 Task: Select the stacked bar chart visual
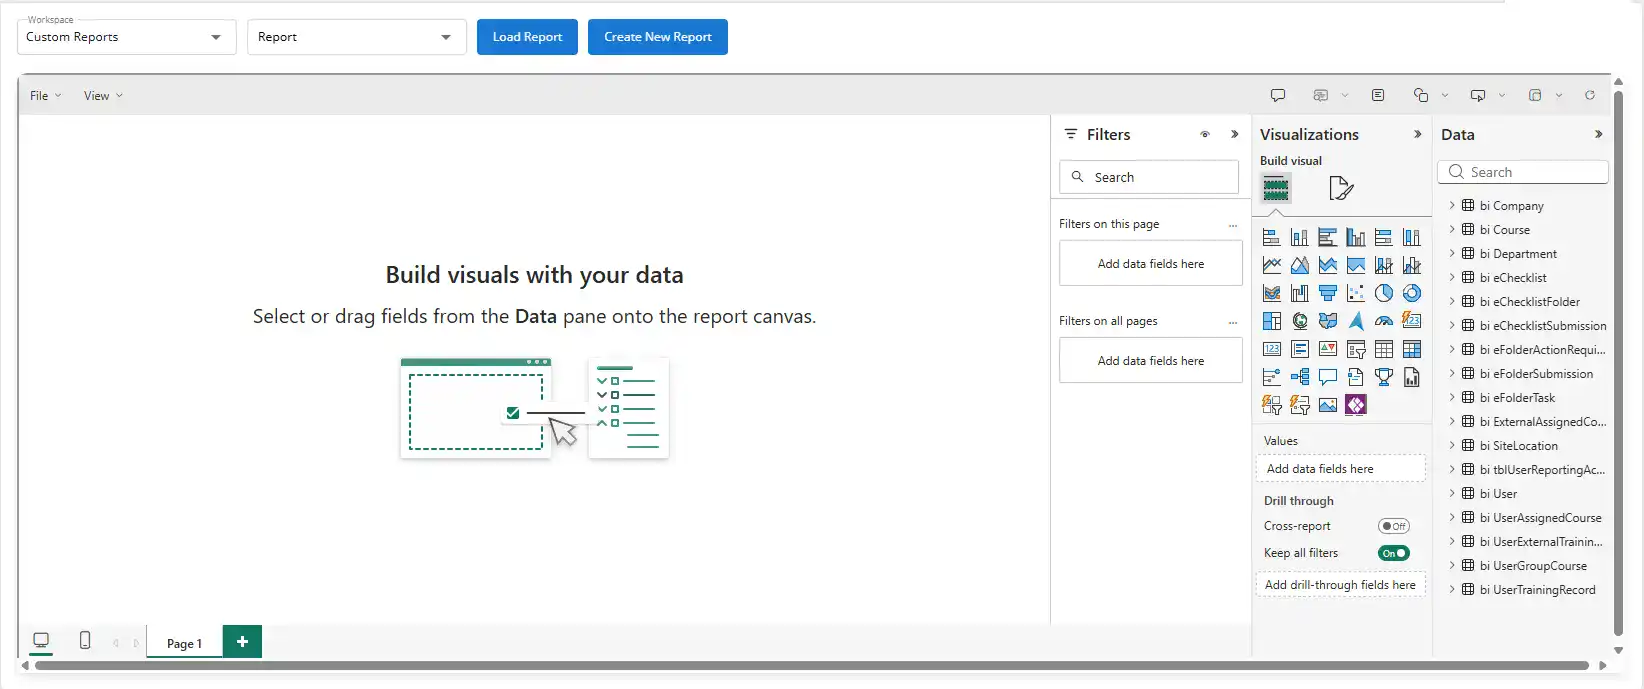pos(1271,237)
